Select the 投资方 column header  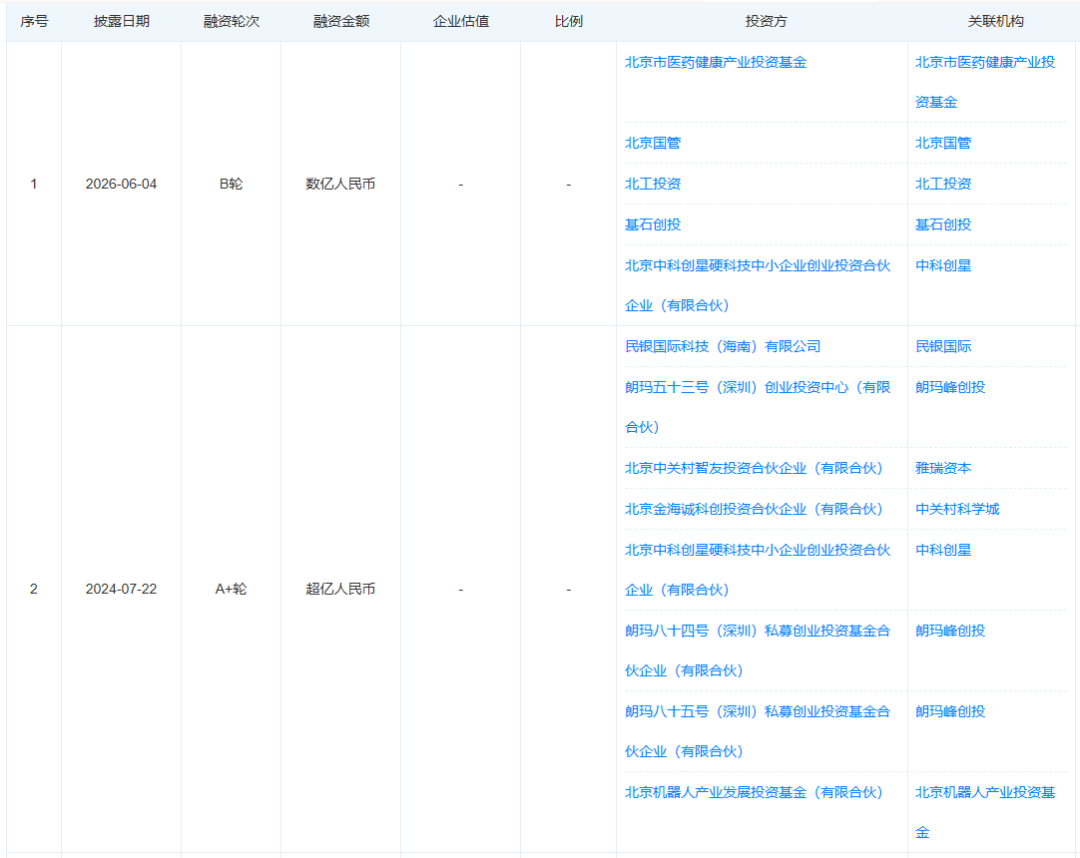coord(766,21)
